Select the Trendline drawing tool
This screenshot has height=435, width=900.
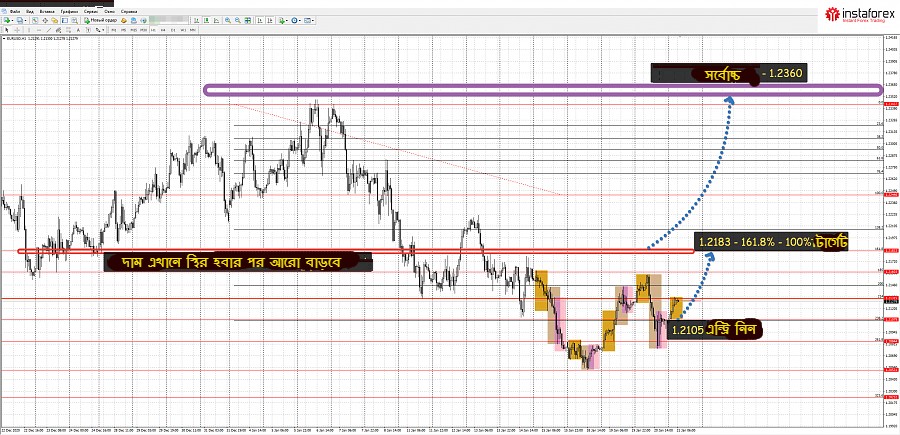coord(49,30)
